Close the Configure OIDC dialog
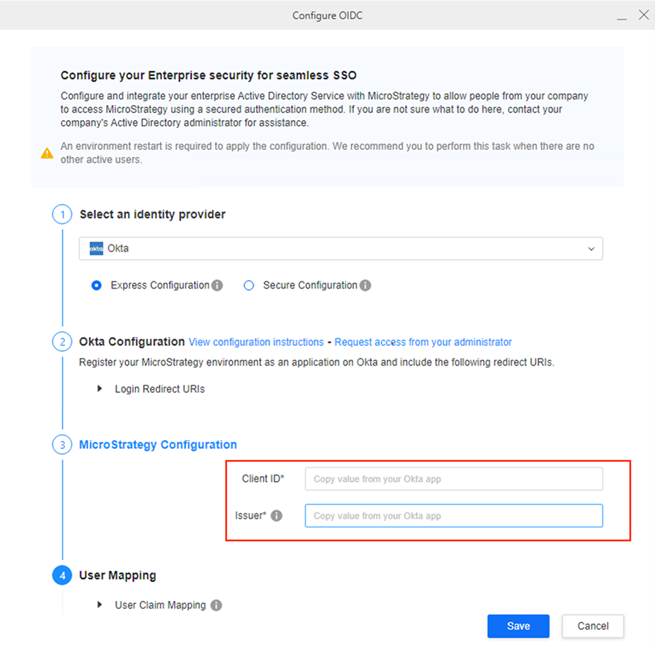The height and width of the screenshot is (654, 655). (643, 15)
